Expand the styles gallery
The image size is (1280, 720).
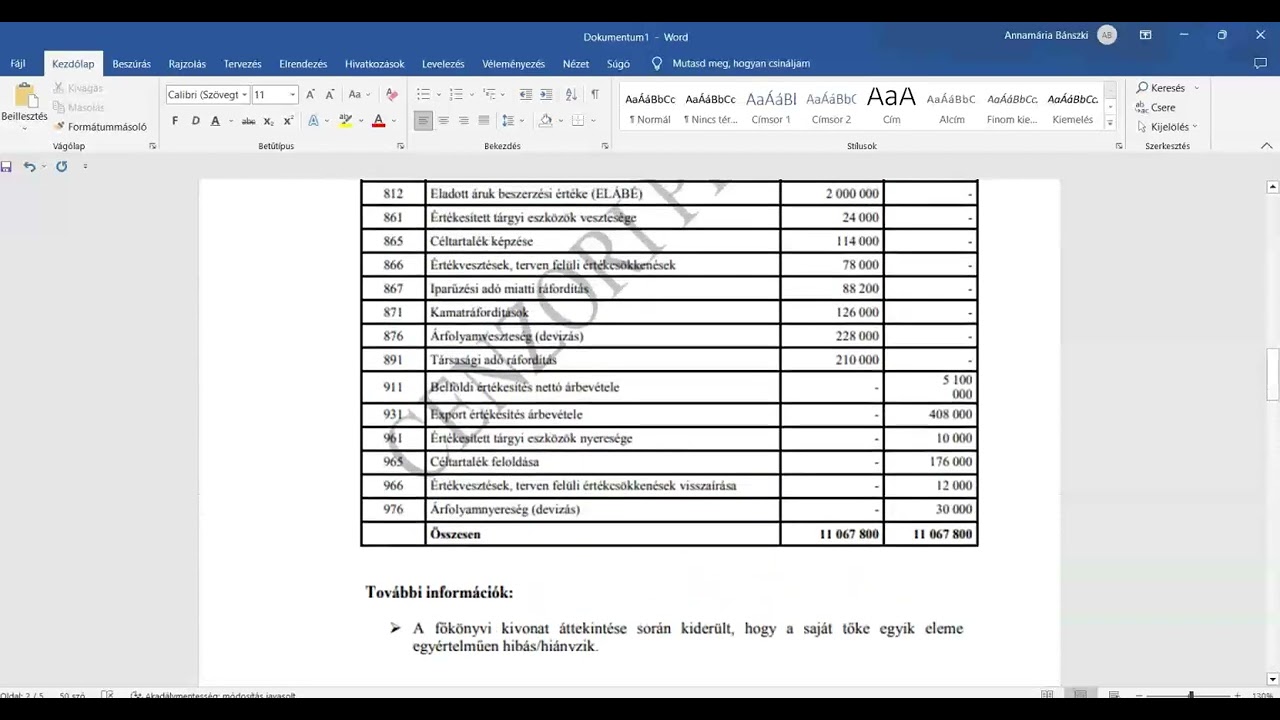[1110, 123]
